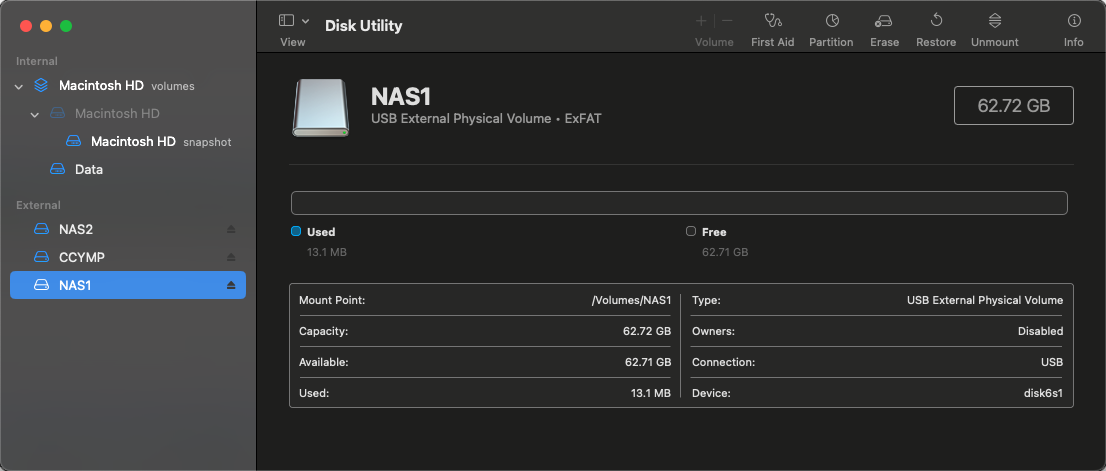Unmount the NAS1 volume from toolbar

tap(994, 21)
